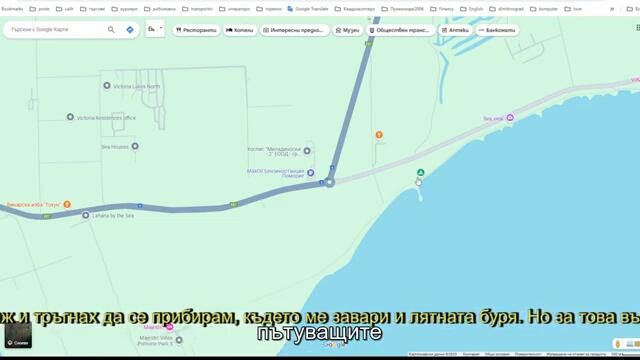Open the Google Translate bookmark

click(x=308, y=9)
